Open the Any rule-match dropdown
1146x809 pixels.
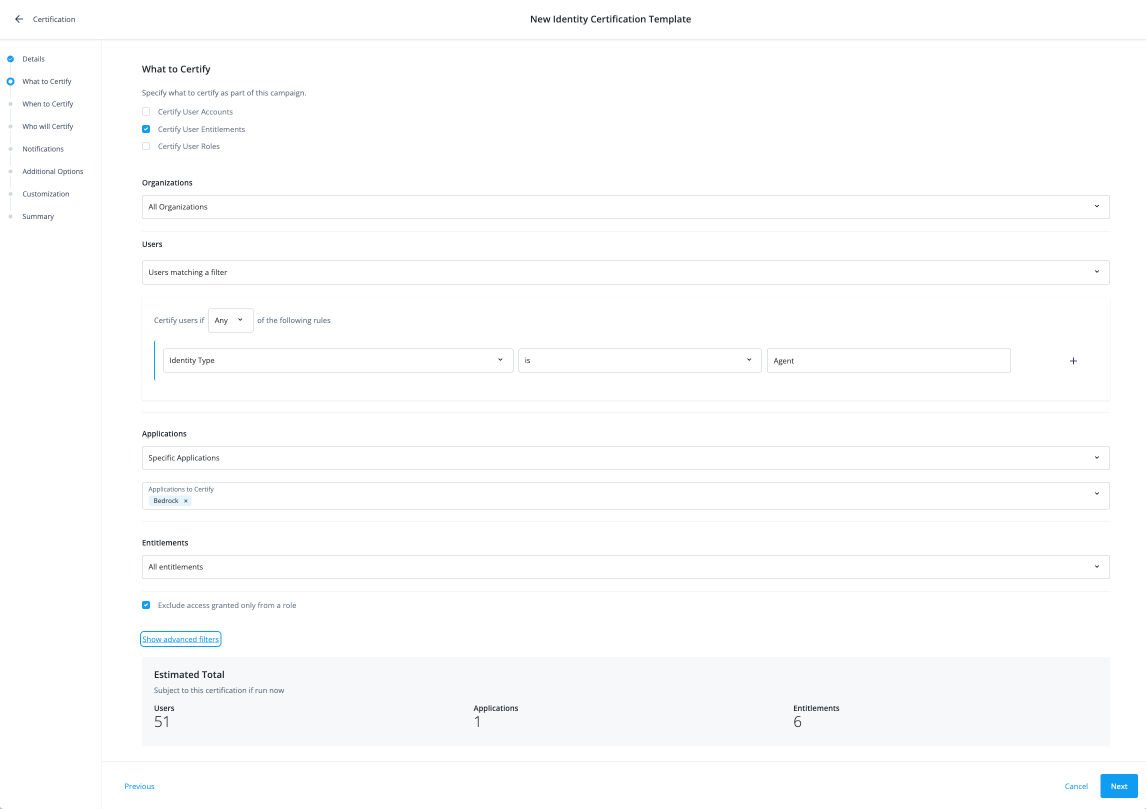tap(231, 320)
